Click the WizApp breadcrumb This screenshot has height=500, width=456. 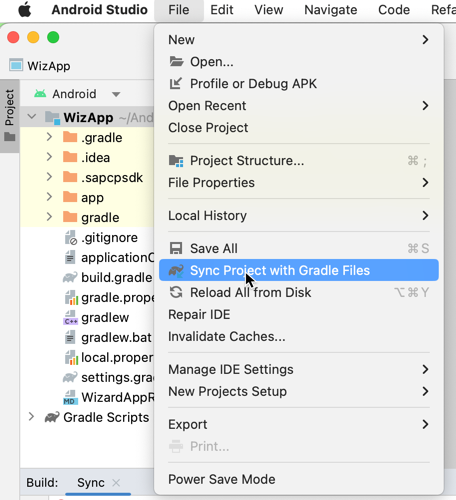[x=49, y=66]
